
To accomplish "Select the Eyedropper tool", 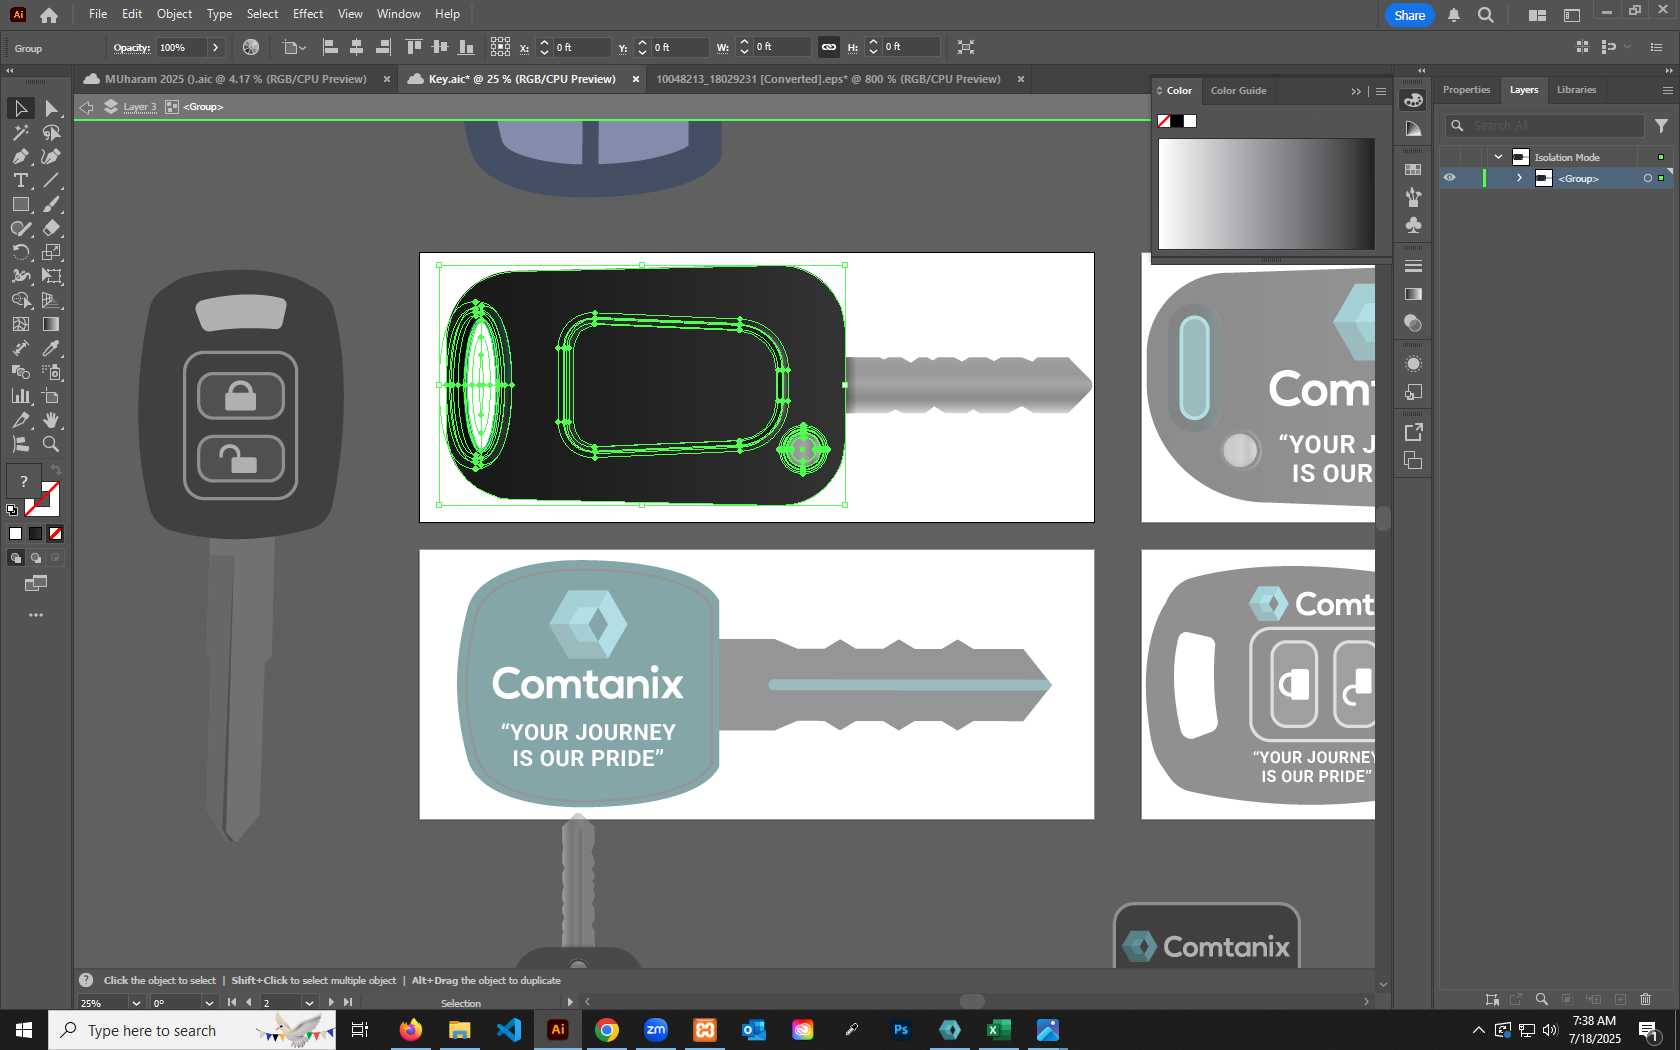I will coord(52,348).
